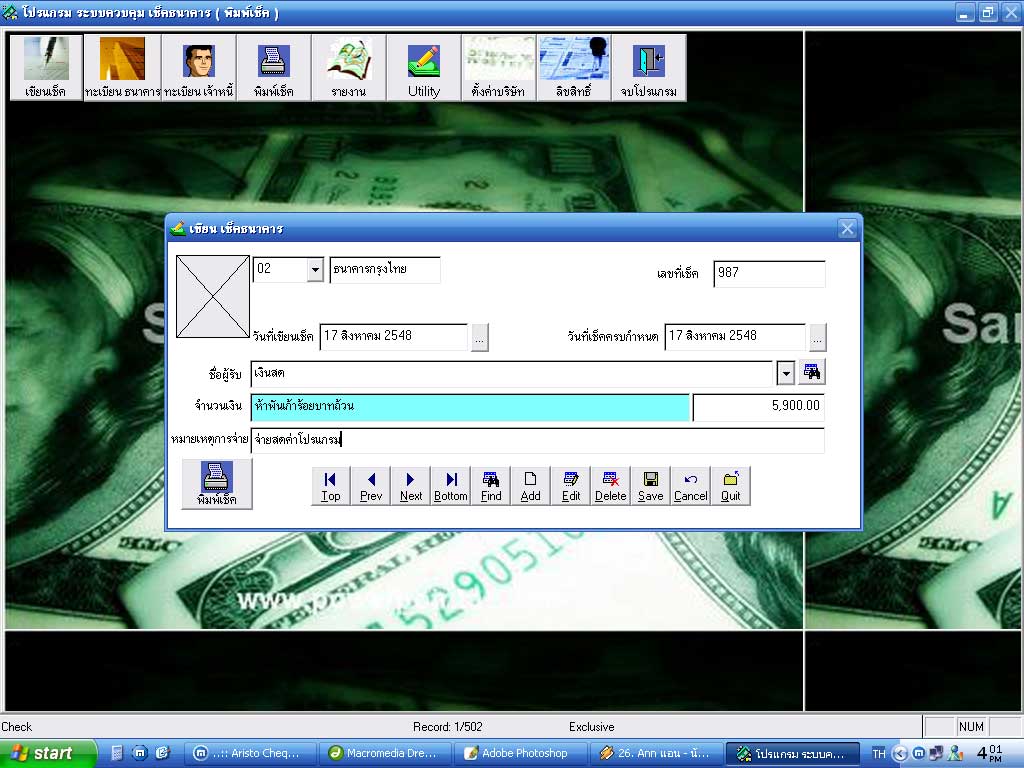Click the รายงาน (reports) toolbar icon

(x=348, y=67)
